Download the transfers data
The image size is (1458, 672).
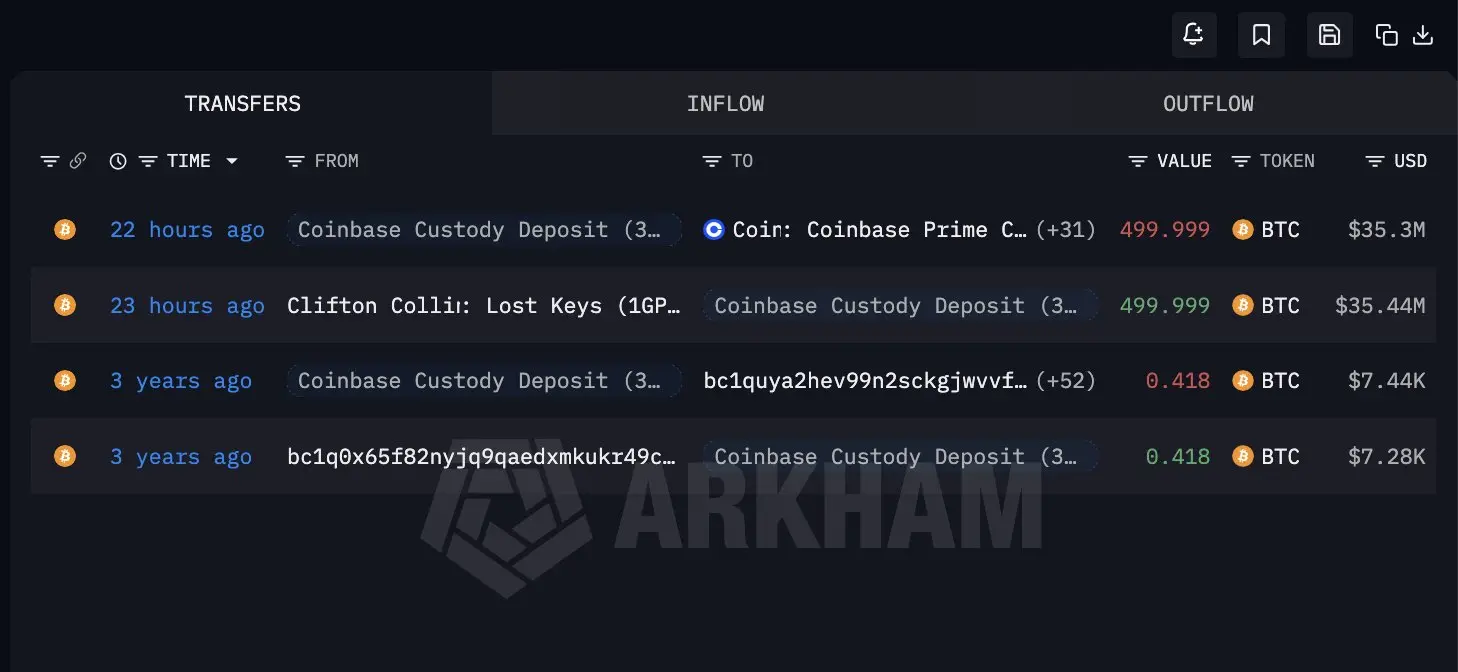(x=1422, y=35)
